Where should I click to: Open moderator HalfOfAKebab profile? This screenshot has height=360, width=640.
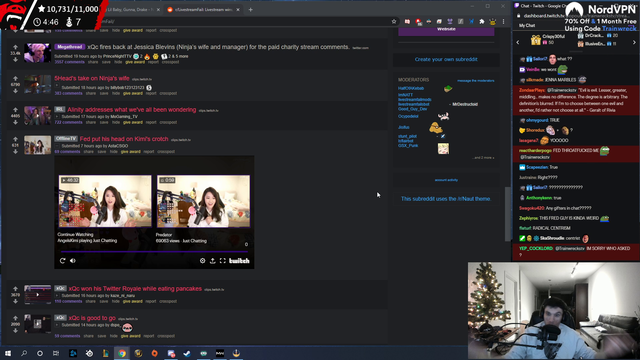tap(411, 88)
